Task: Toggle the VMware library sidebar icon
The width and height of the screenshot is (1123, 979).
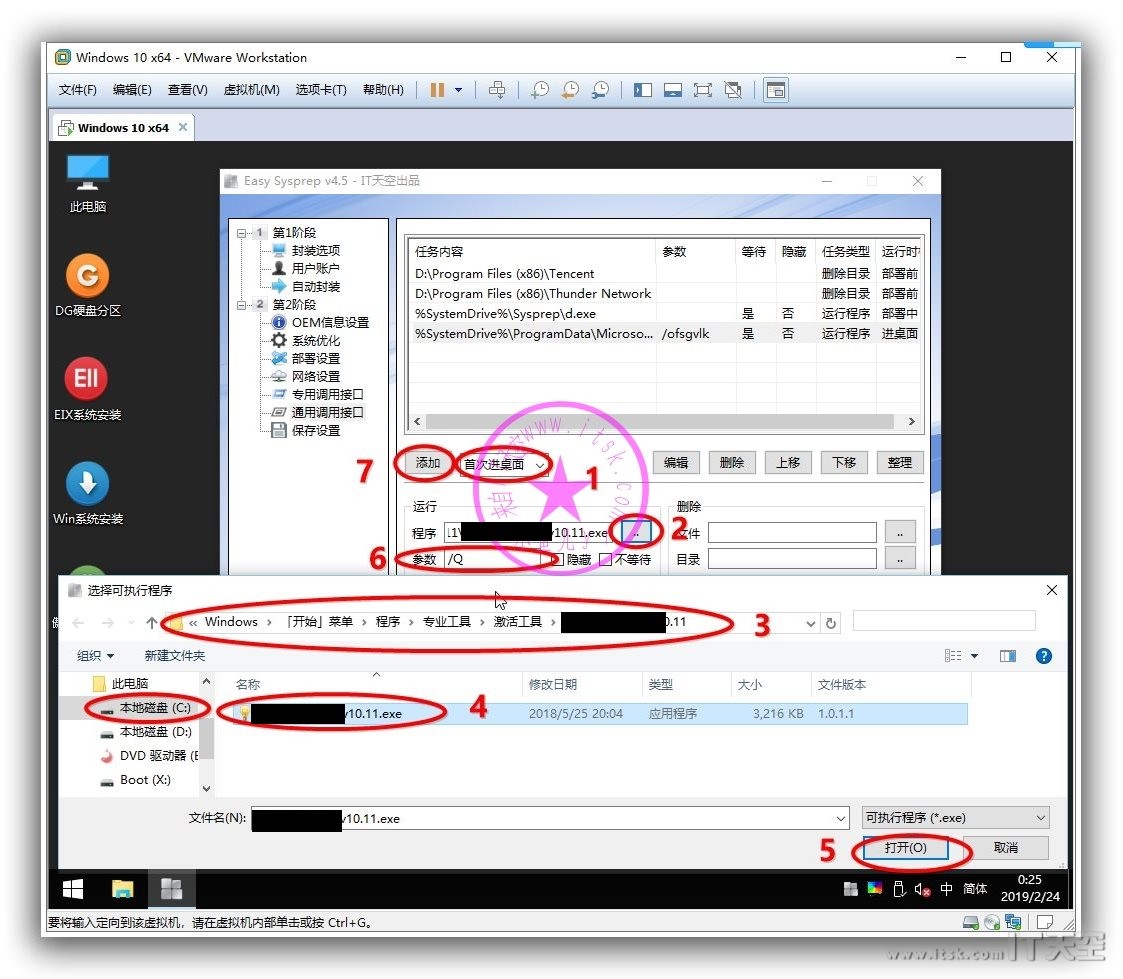Action: [642, 90]
